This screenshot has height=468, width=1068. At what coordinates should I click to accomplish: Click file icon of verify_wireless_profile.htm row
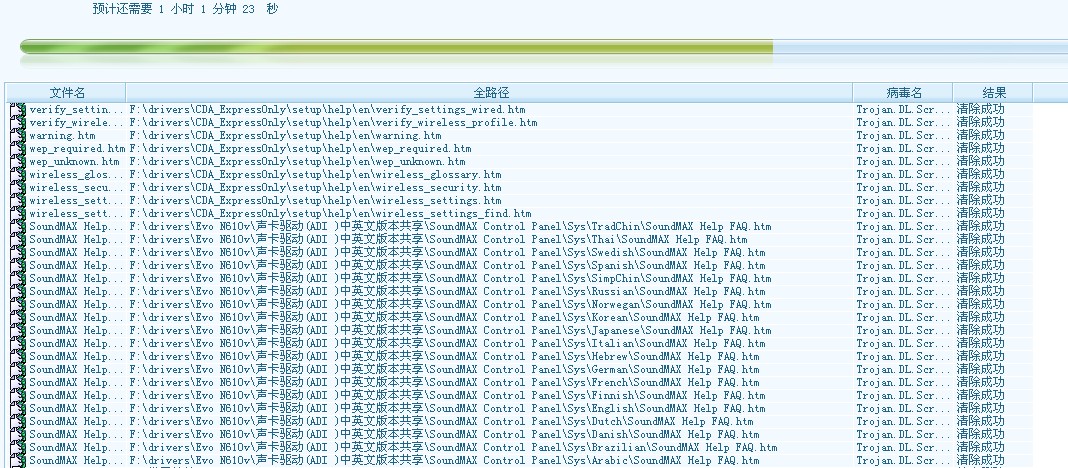18,123
